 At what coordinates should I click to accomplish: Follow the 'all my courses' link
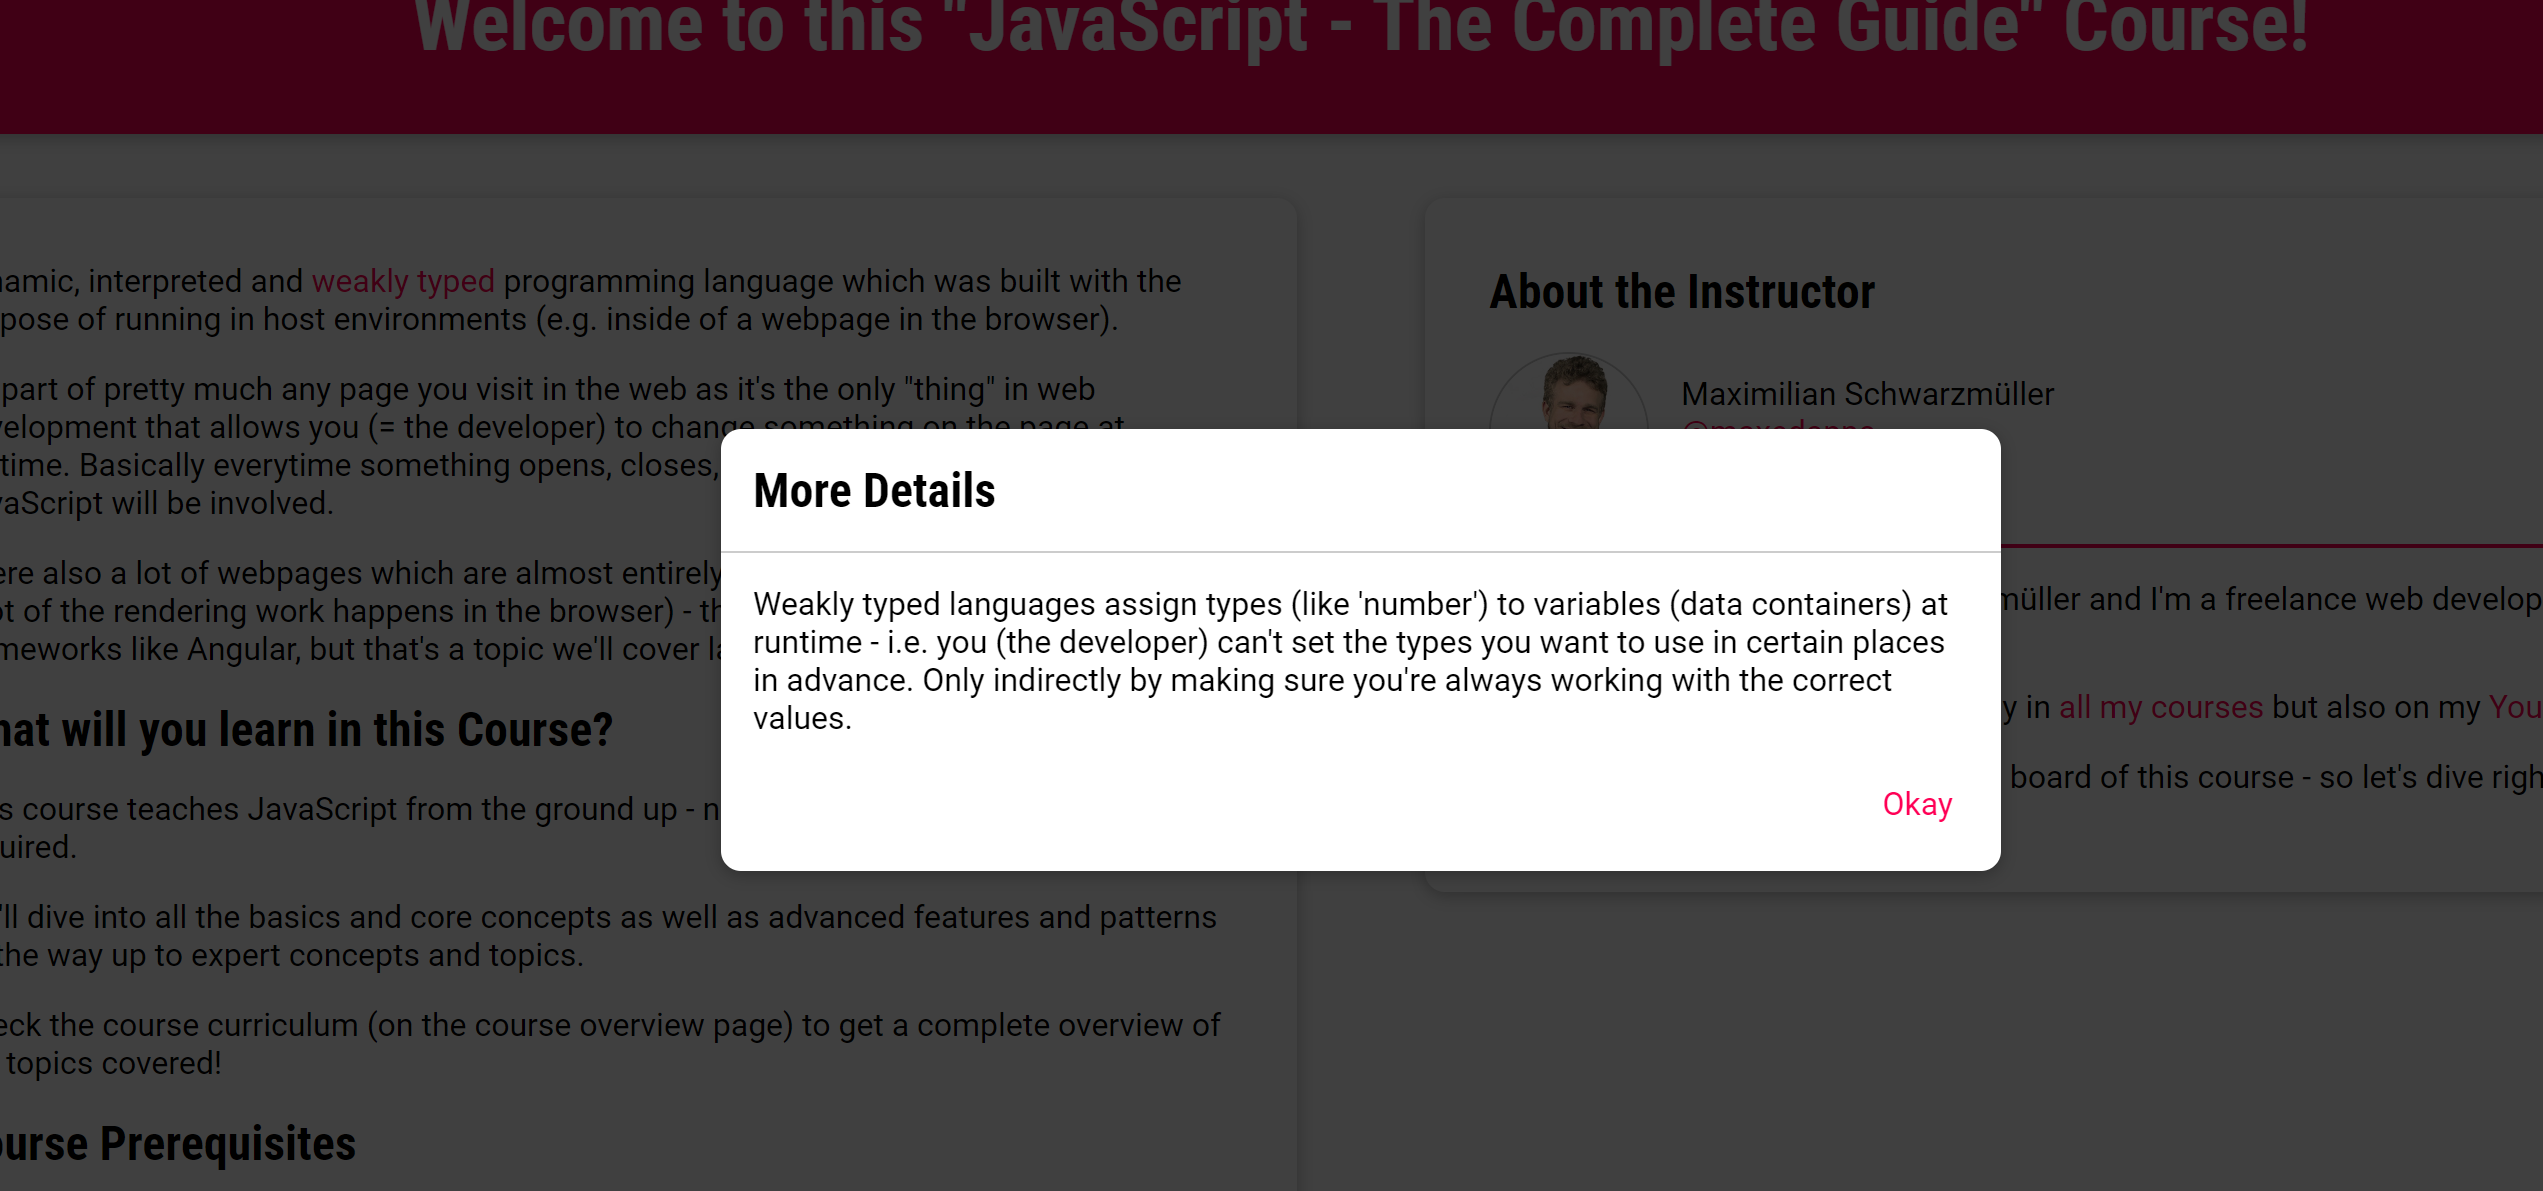(x=2160, y=707)
